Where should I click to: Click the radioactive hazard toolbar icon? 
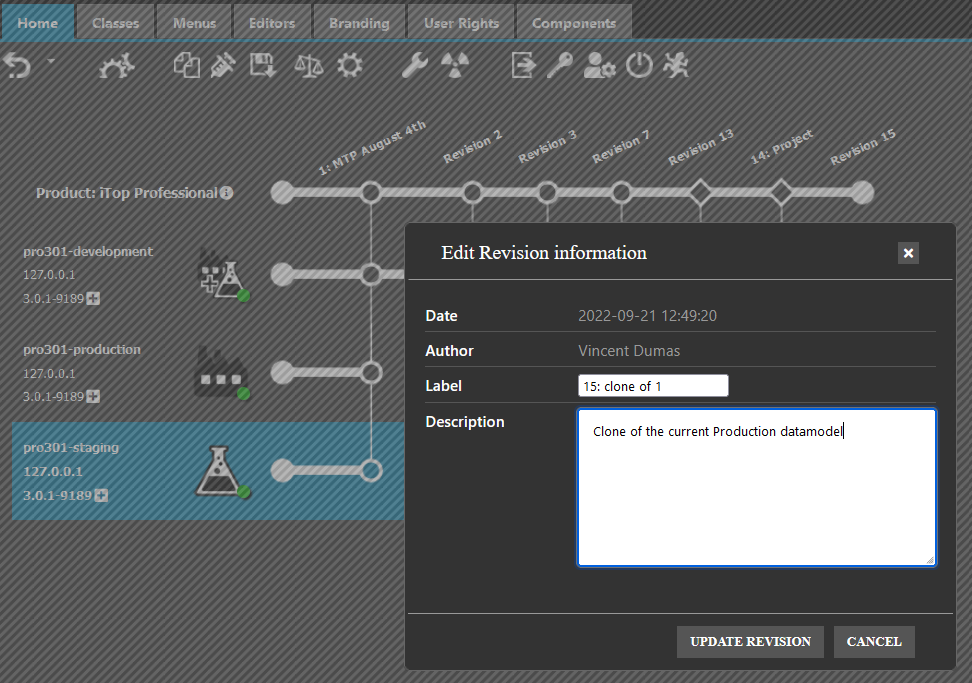(457, 65)
